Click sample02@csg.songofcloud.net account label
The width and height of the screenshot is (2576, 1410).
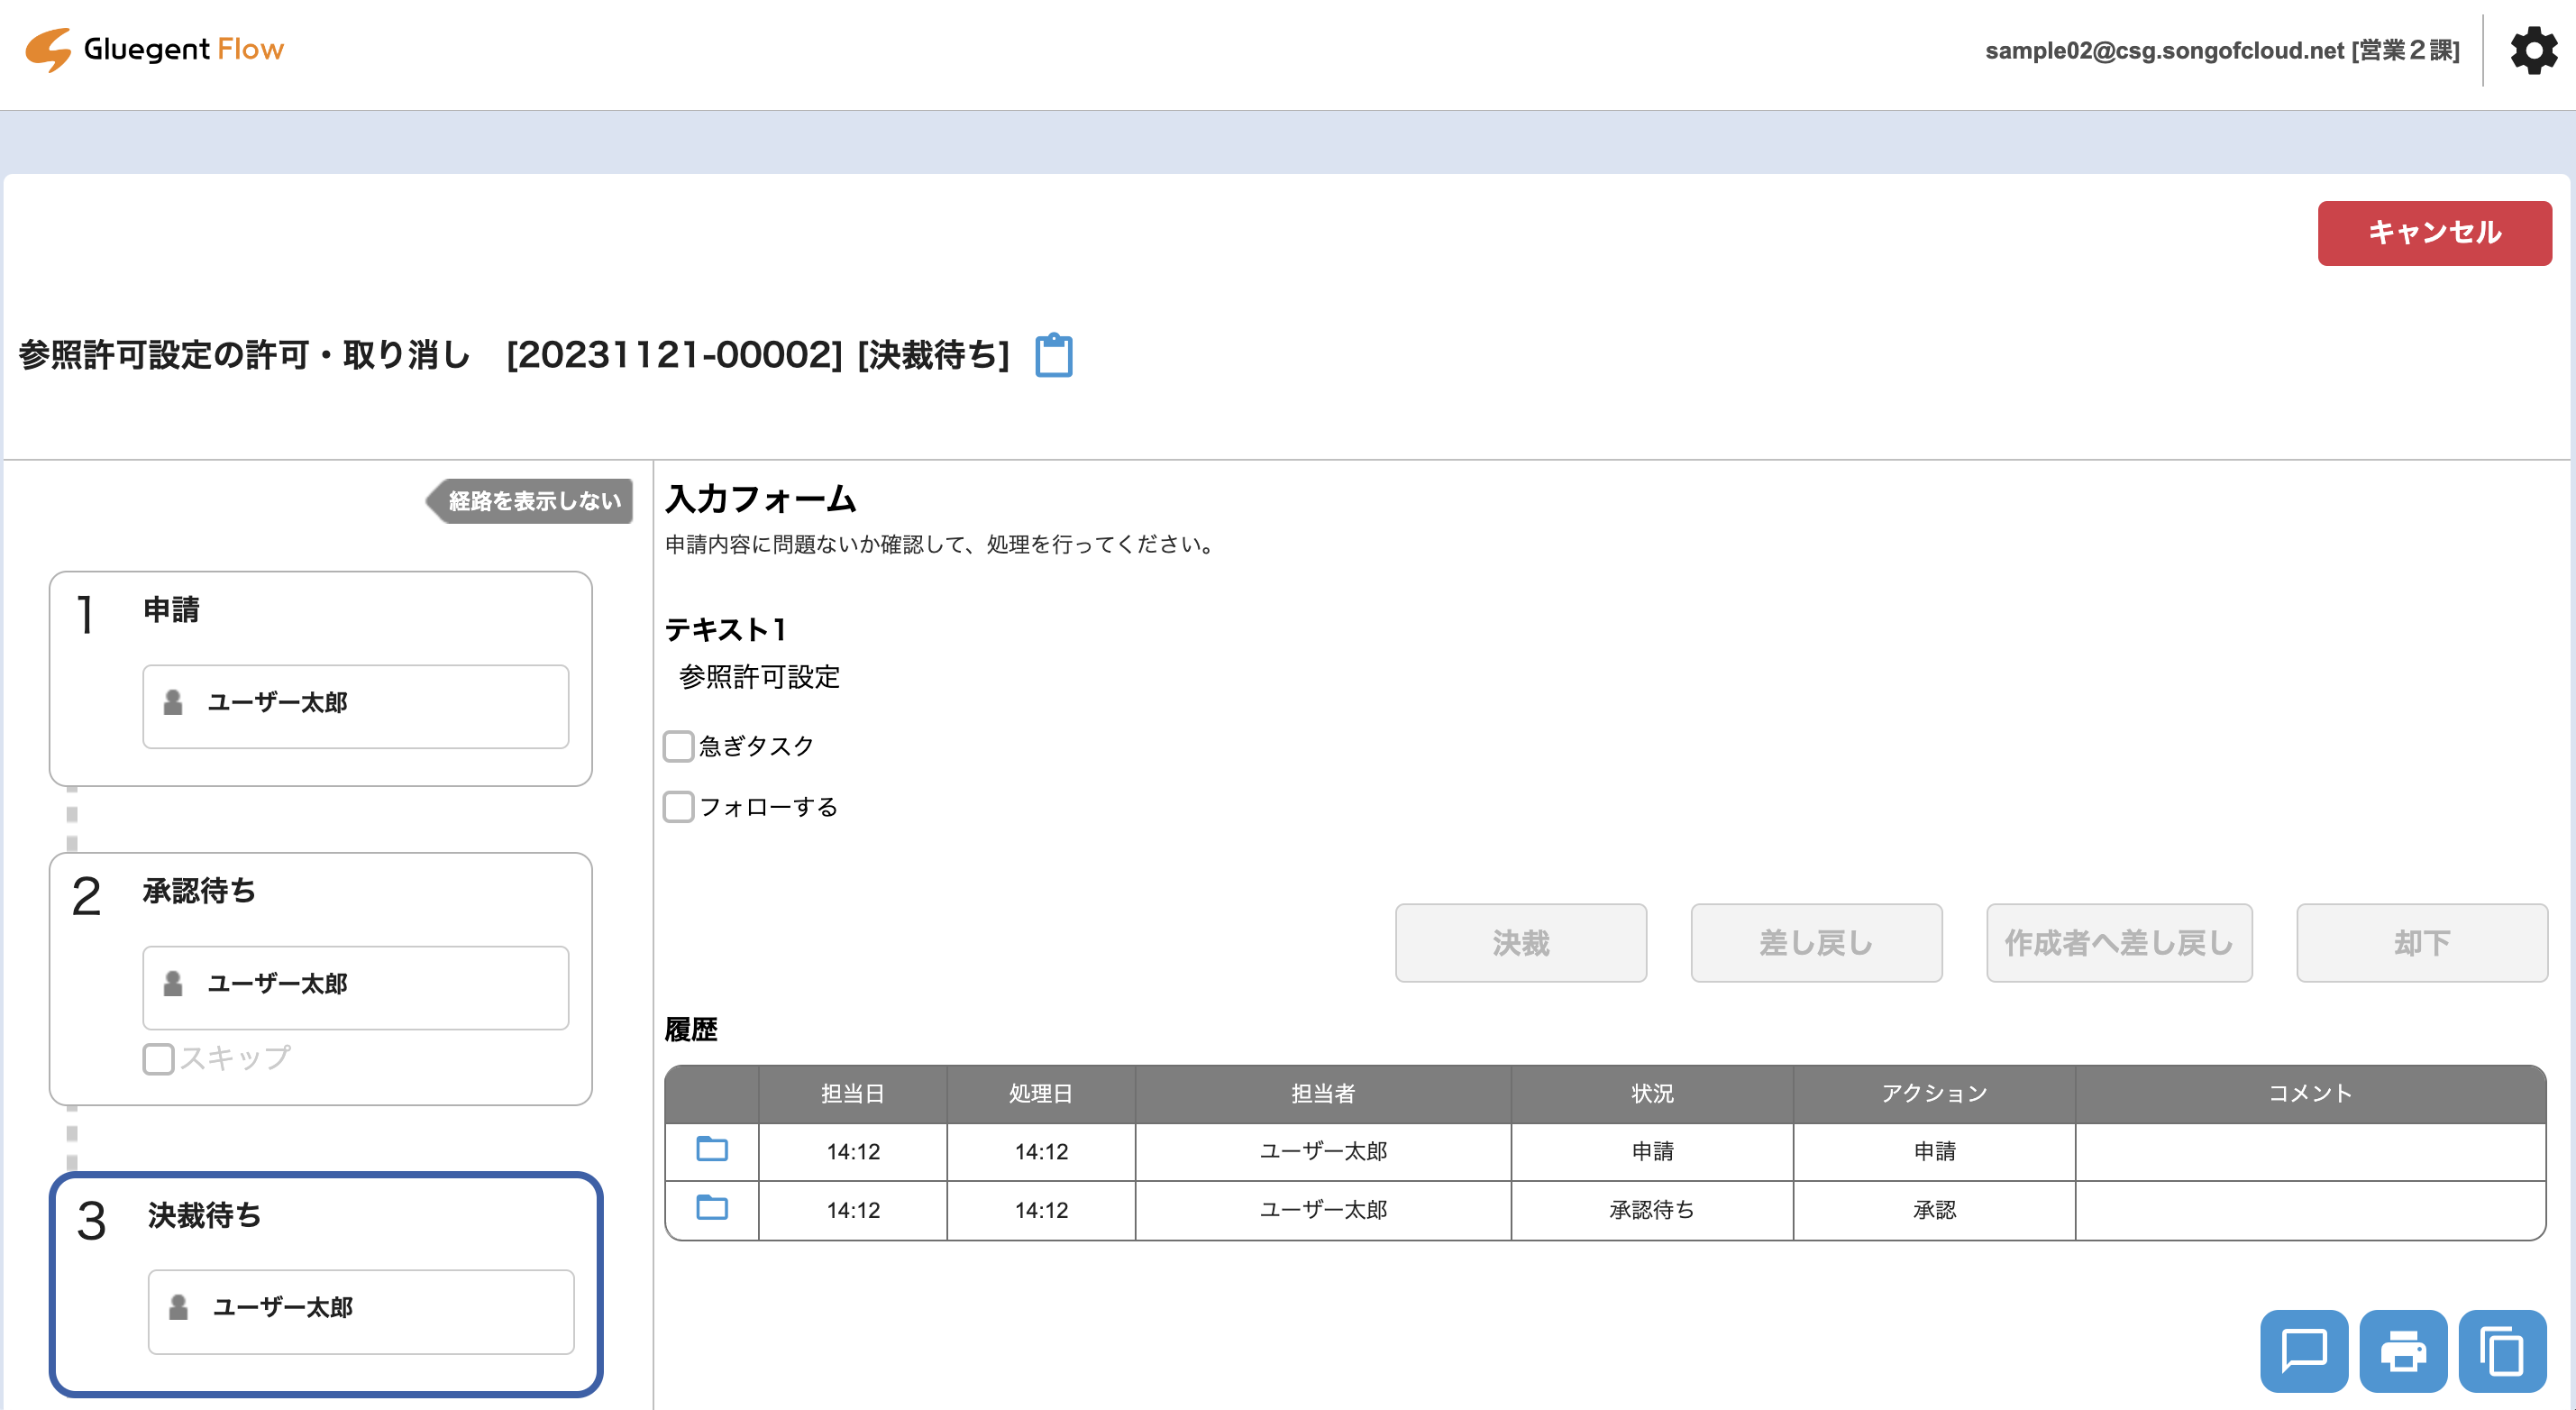tap(2221, 50)
